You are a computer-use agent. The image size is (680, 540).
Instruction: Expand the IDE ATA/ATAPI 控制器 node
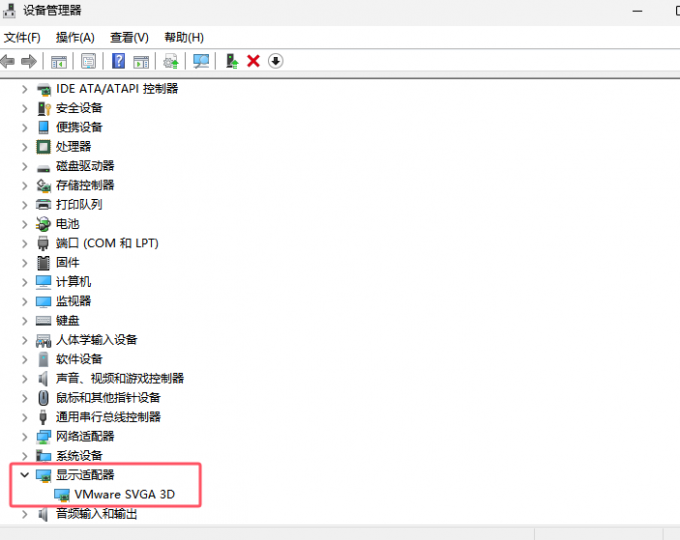(25, 88)
